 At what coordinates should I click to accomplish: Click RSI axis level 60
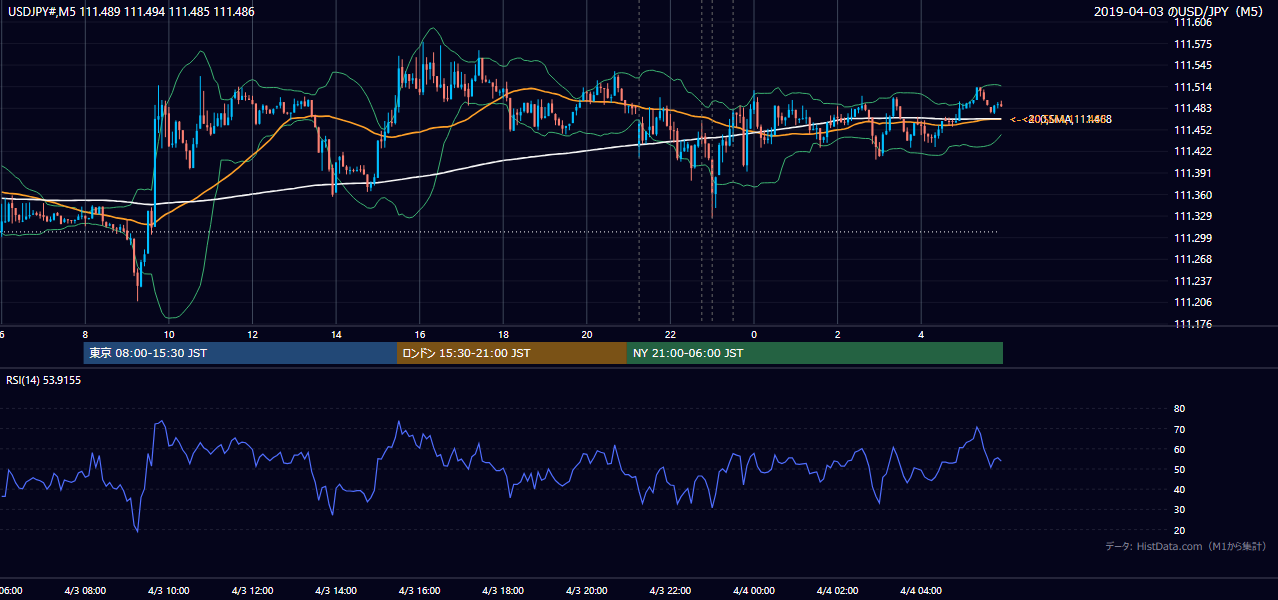(x=1179, y=449)
